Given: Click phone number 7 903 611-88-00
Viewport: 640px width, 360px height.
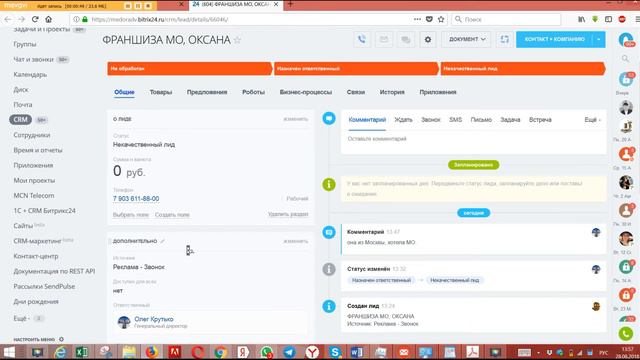Looking at the screenshot, I should 136,199.
